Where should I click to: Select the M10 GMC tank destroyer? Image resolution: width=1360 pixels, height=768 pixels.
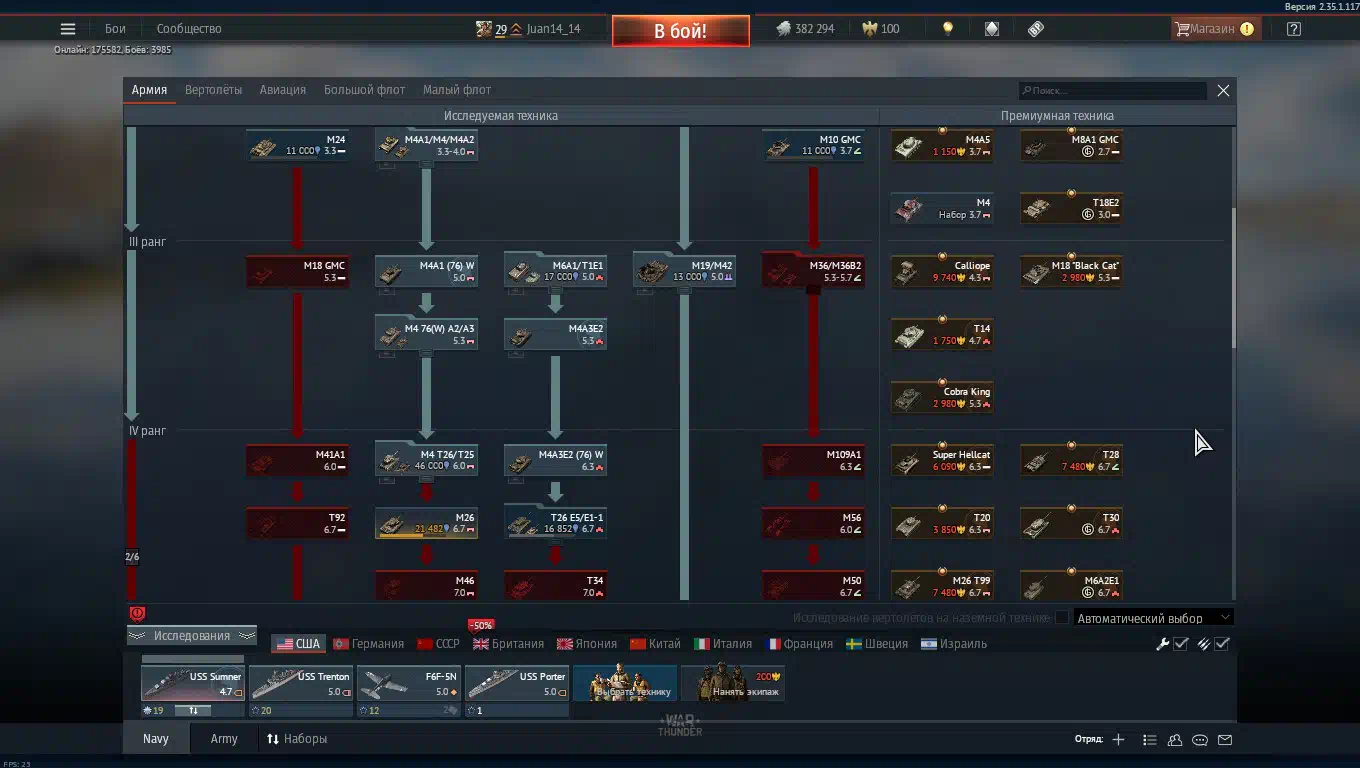click(813, 145)
